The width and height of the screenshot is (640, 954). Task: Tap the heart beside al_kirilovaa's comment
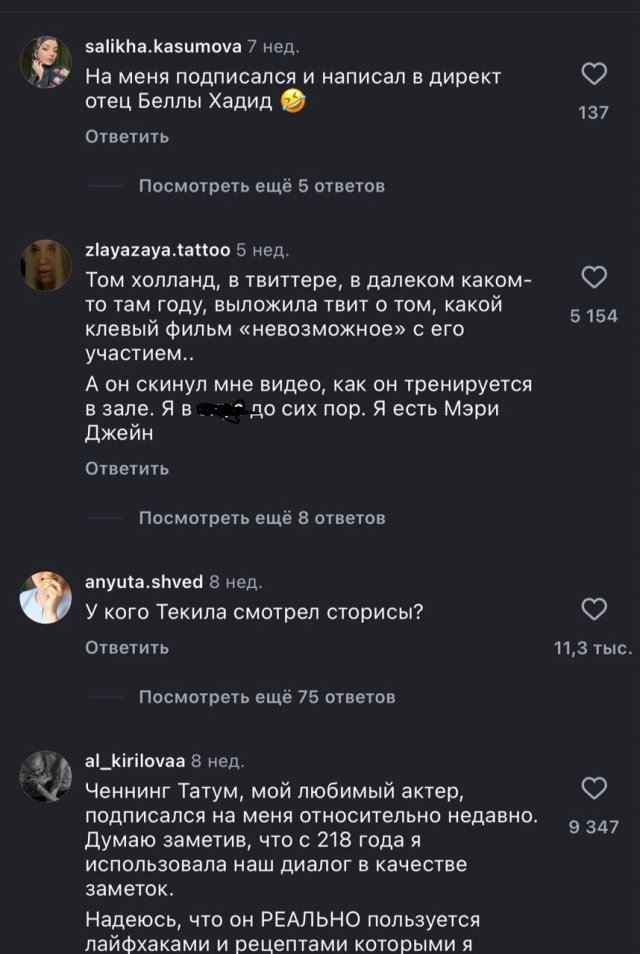click(x=595, y=786)
